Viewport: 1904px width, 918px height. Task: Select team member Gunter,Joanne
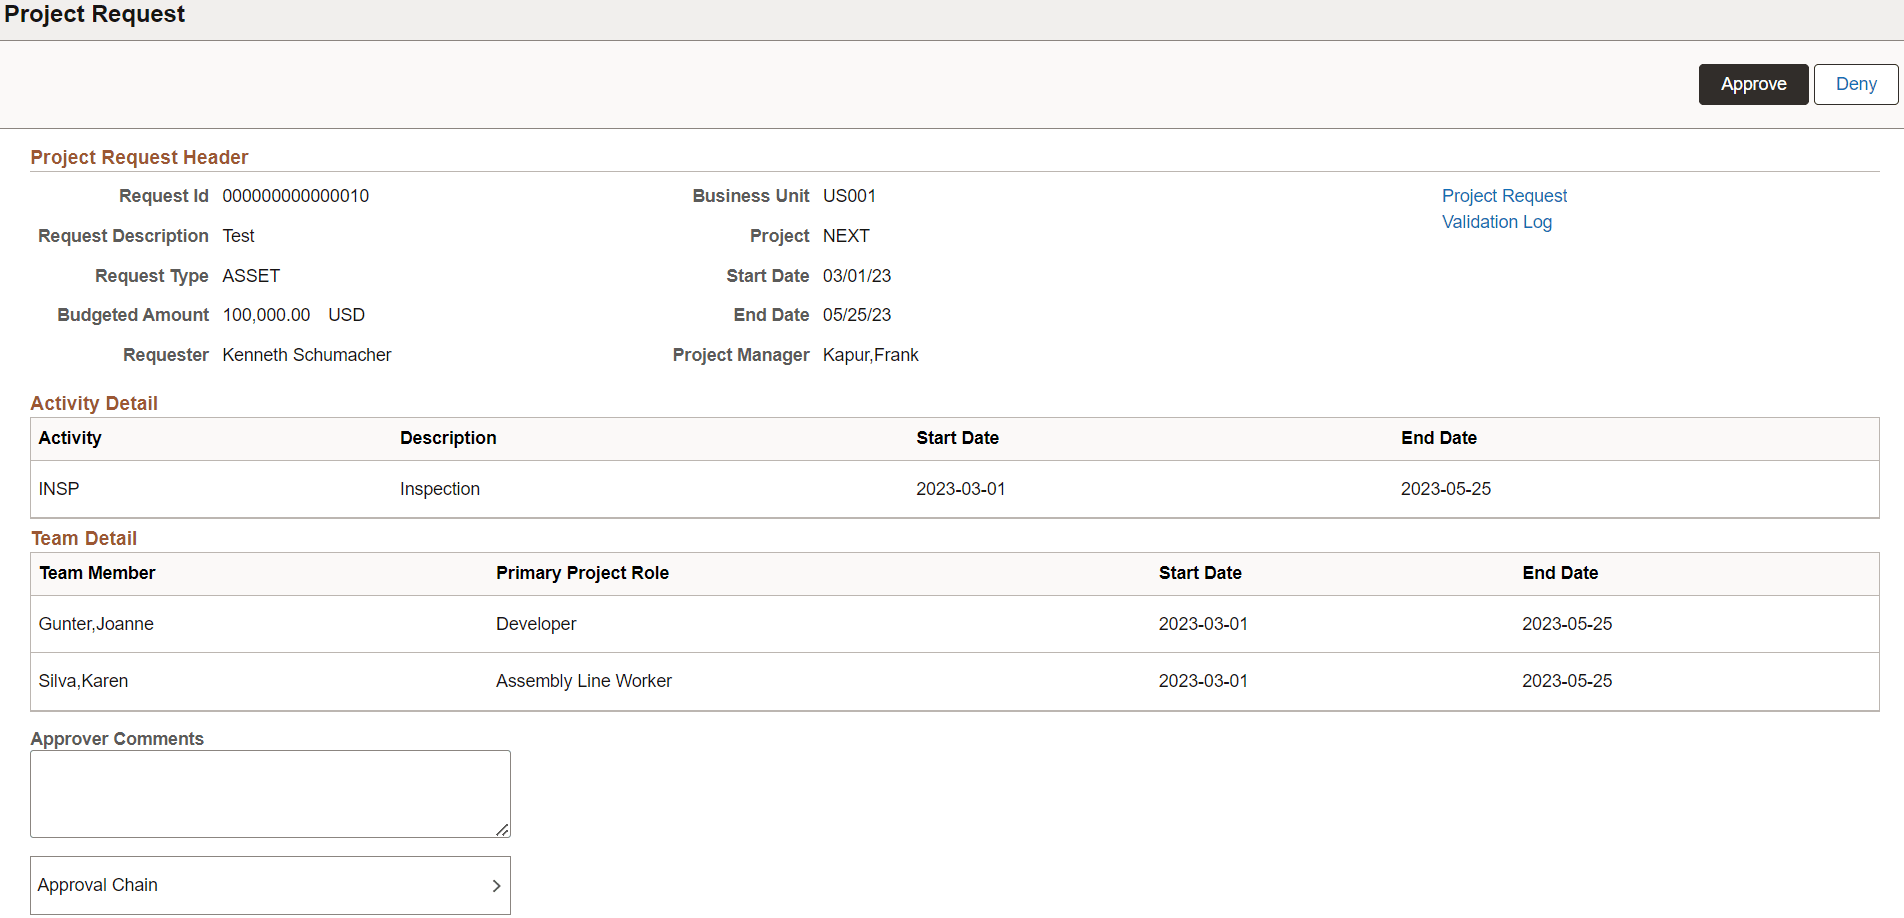click(x=96, y=623)
